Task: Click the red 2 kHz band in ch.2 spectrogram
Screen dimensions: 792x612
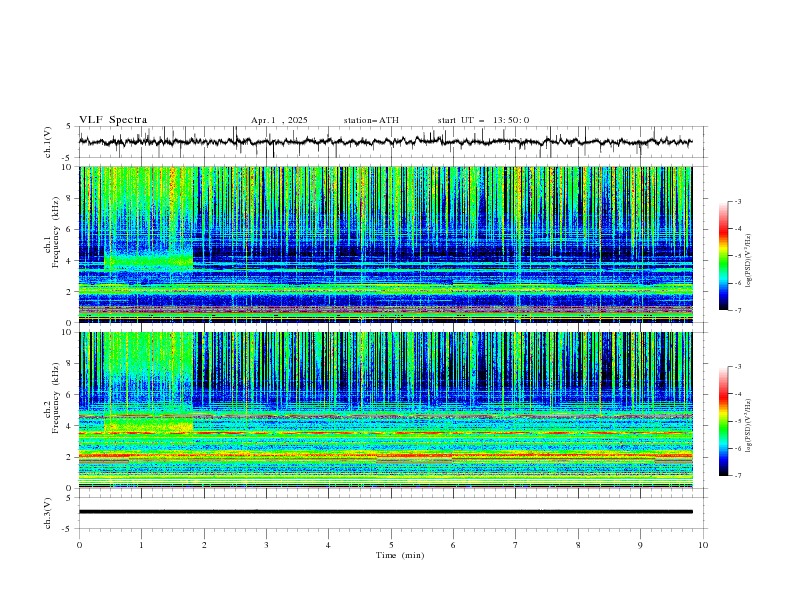Action: point(385,455)
